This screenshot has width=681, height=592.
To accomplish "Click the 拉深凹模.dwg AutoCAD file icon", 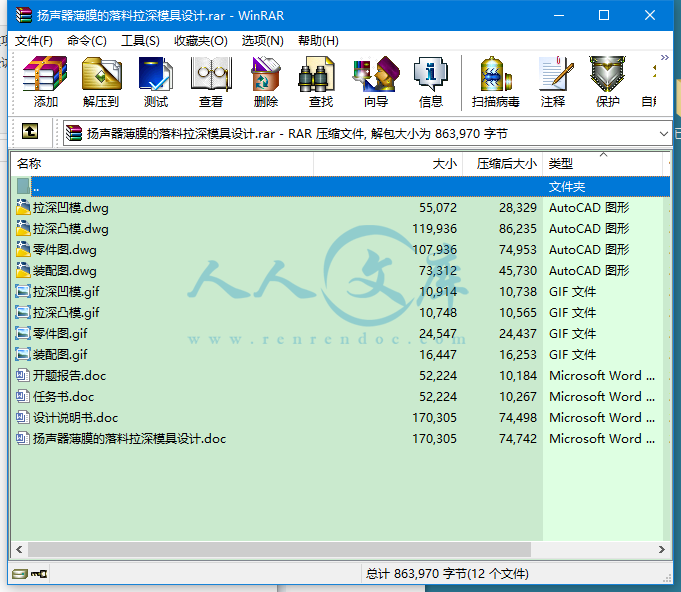I will [23, 207].
